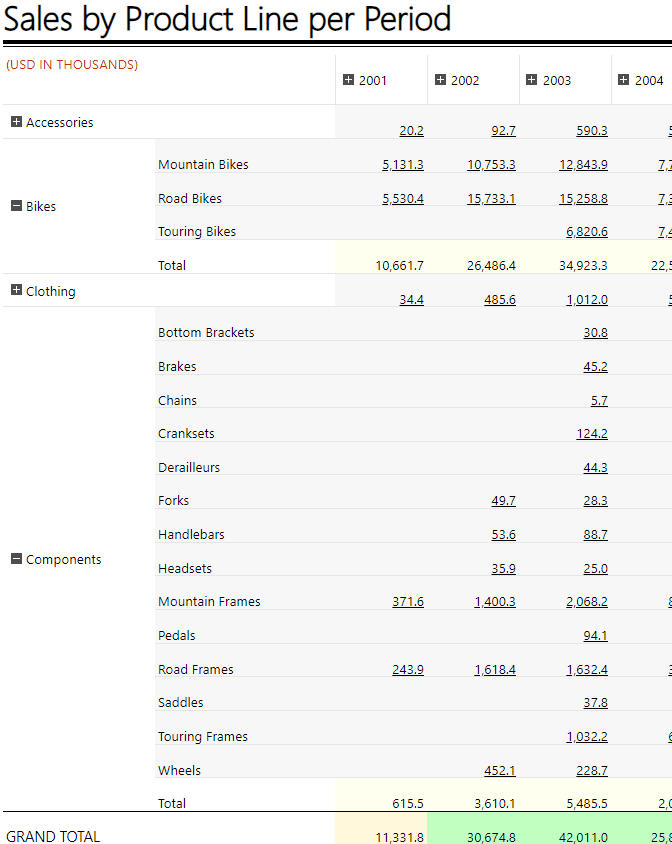The width and height of the screenshot is (672, 844).
Task: Select the Bottom Brackets row label
Action: coord(206,332)
